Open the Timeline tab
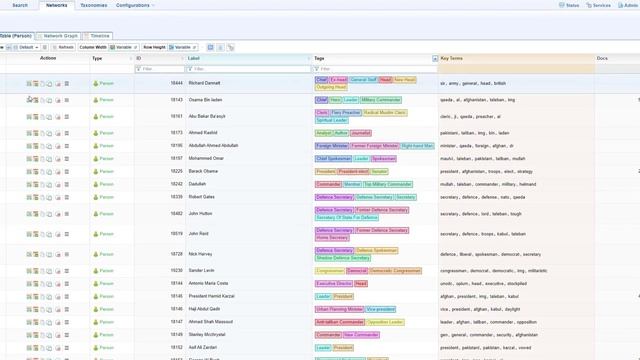 coord(97,36)
